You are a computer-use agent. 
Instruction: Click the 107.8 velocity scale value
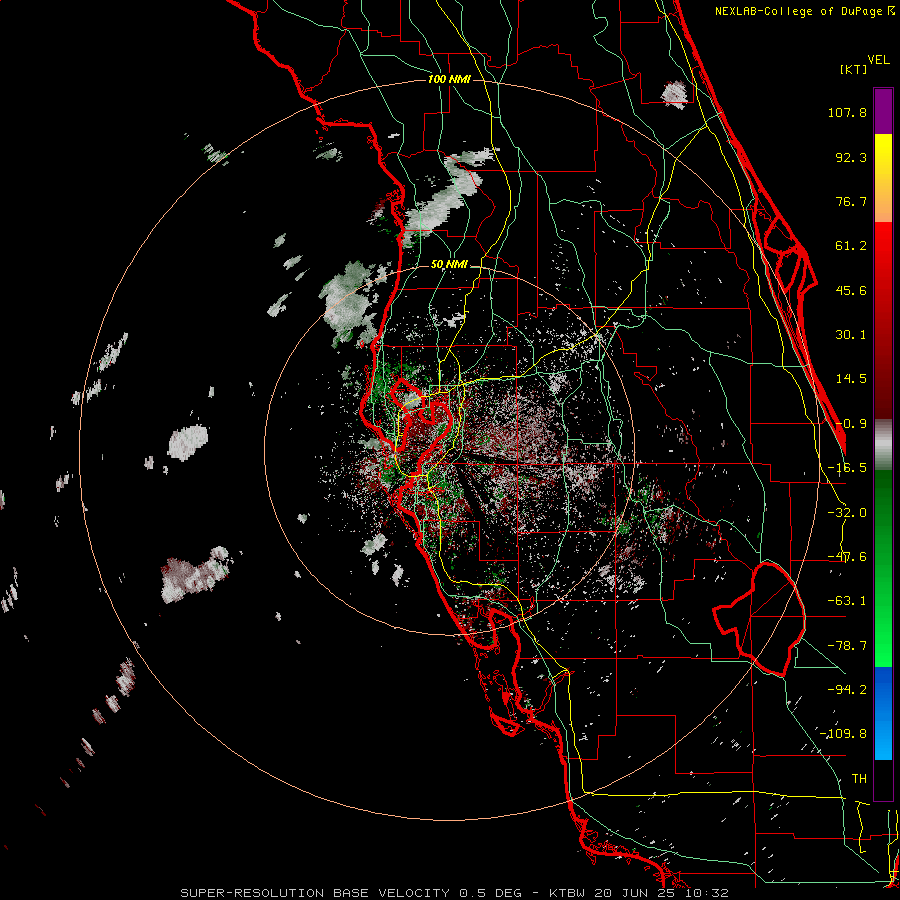847,112
